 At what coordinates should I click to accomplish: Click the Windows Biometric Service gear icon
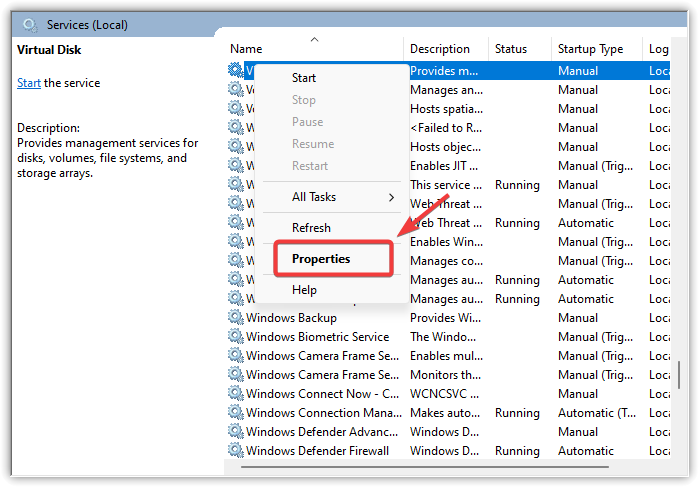tap(236, 337)
